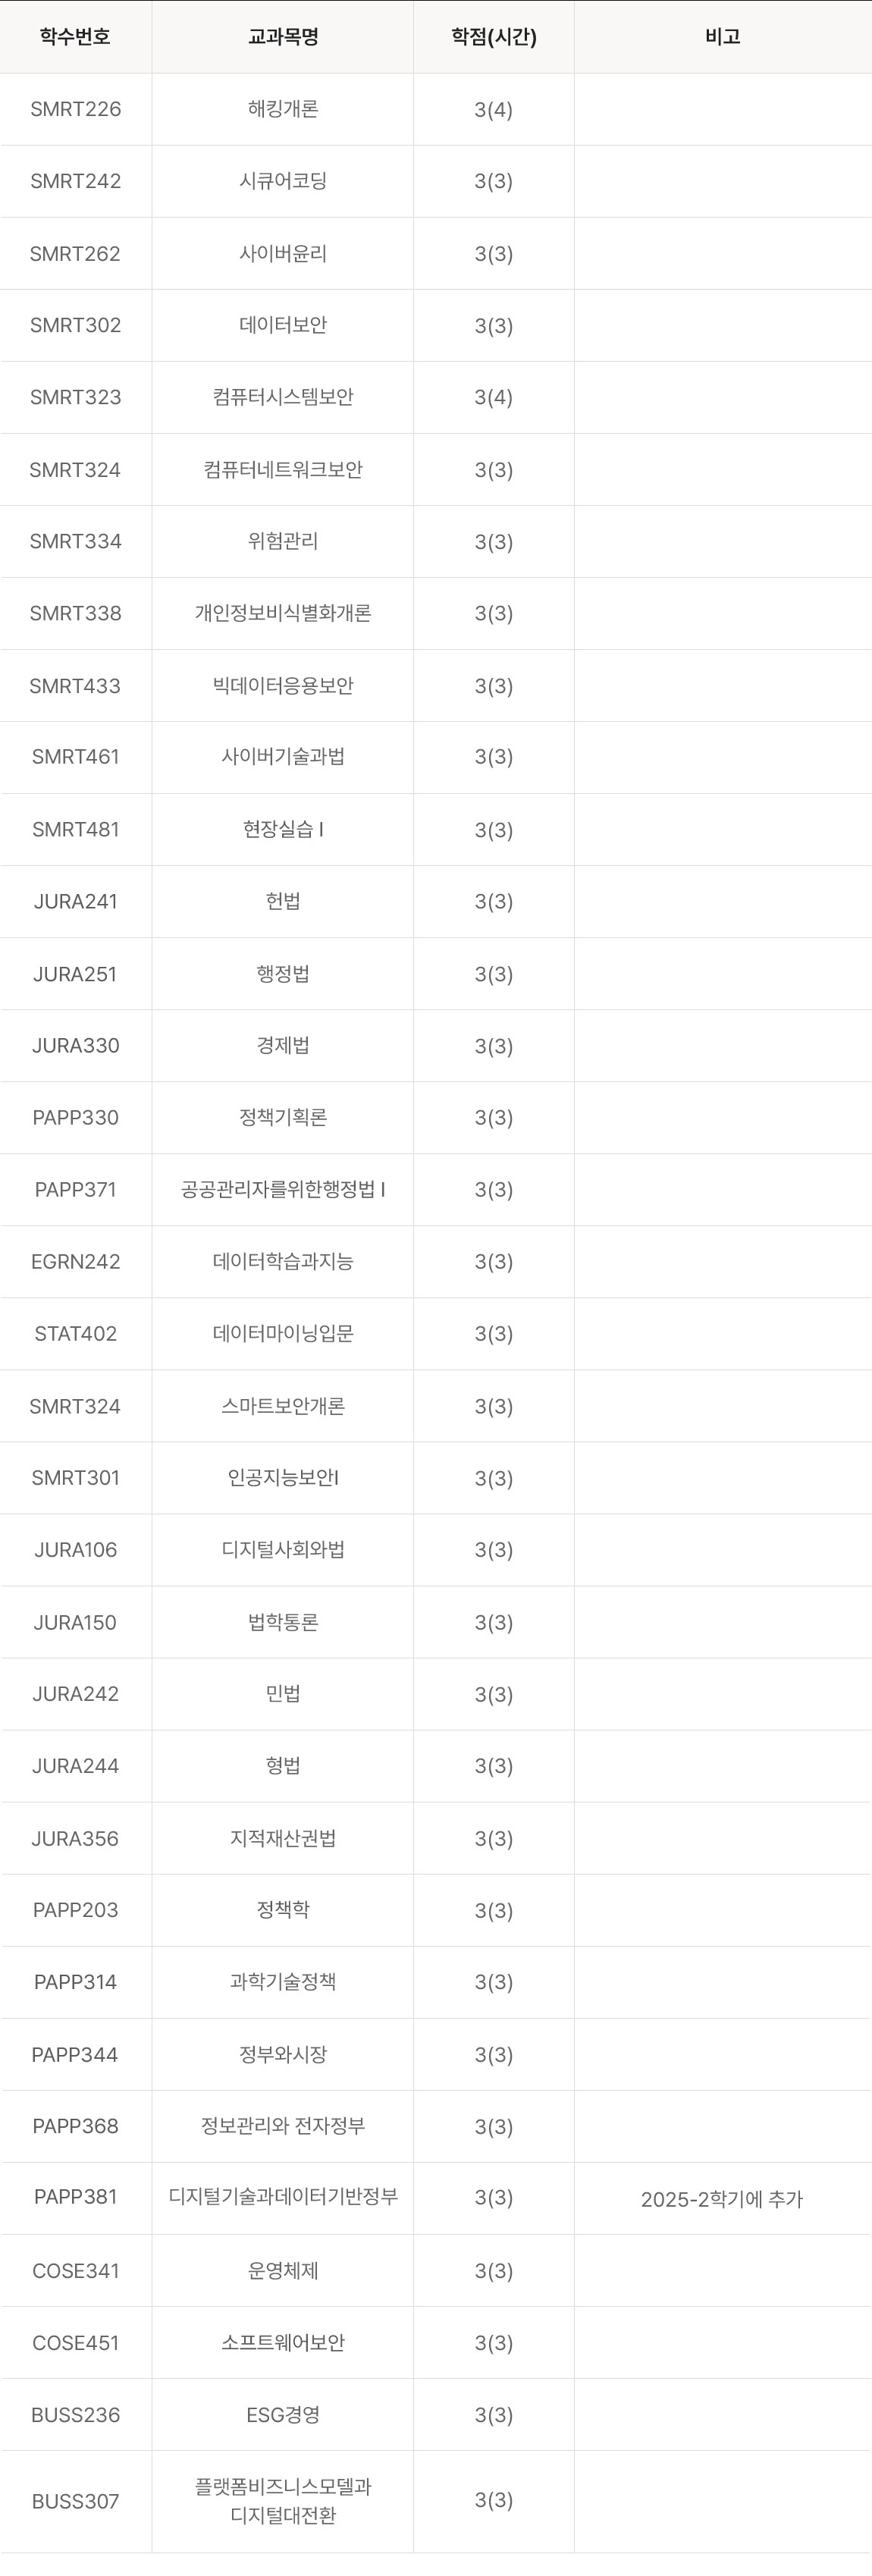The height and width of the screenshot is (2576, 872).
Task: Click the 교과목명 column header
Action: pos(283,37)
